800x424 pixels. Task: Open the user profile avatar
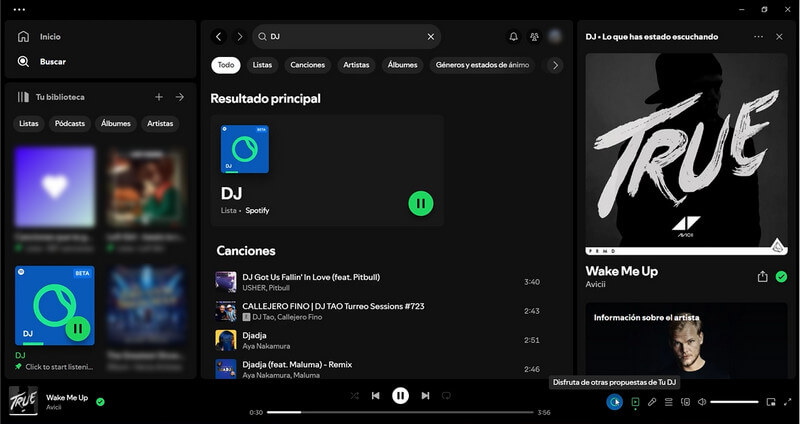555,36
